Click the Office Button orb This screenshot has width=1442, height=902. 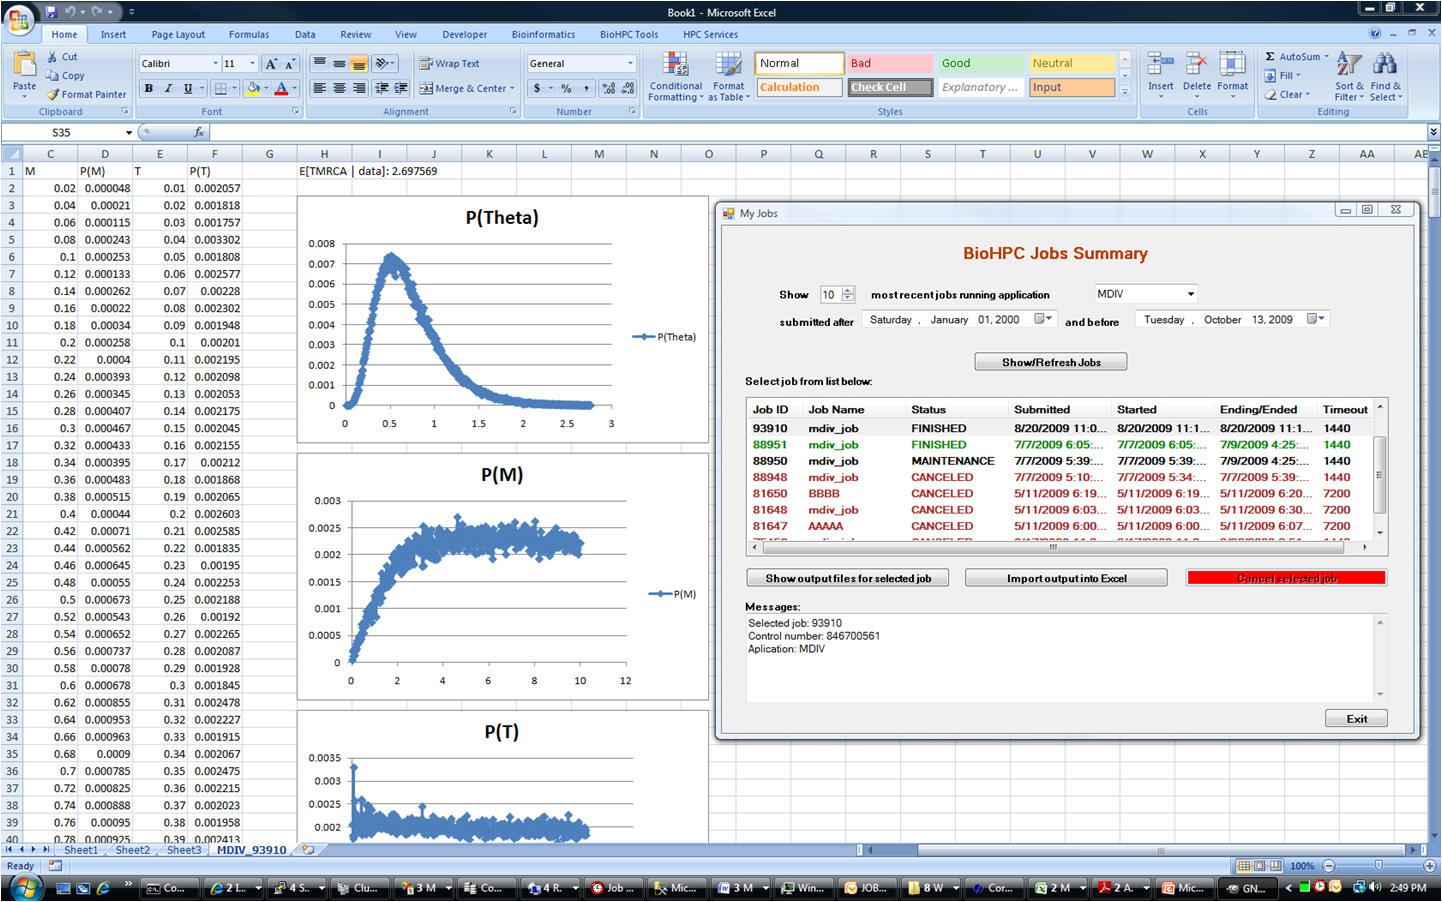click(x=18, y=19)
